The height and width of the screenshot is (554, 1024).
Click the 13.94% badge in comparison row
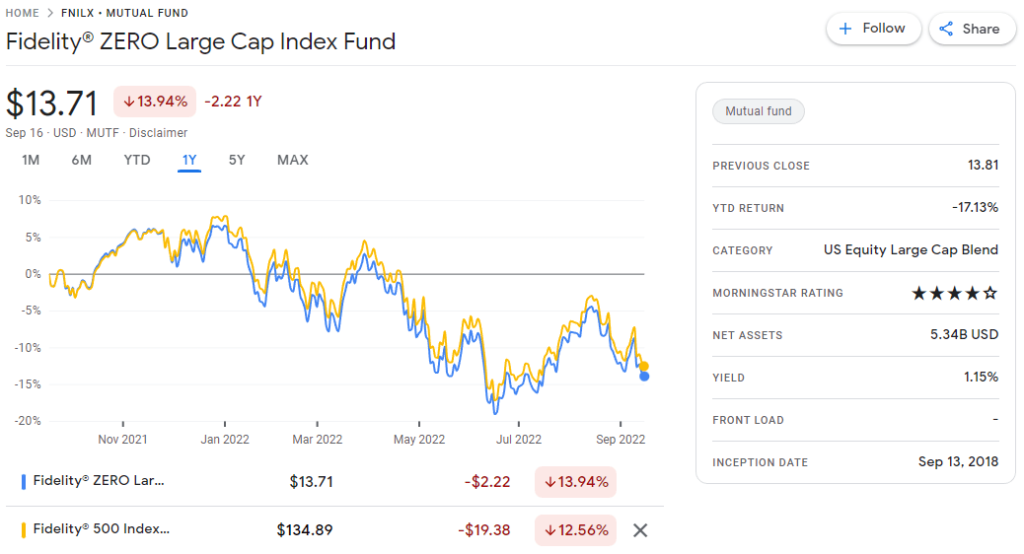coord(575,482)
